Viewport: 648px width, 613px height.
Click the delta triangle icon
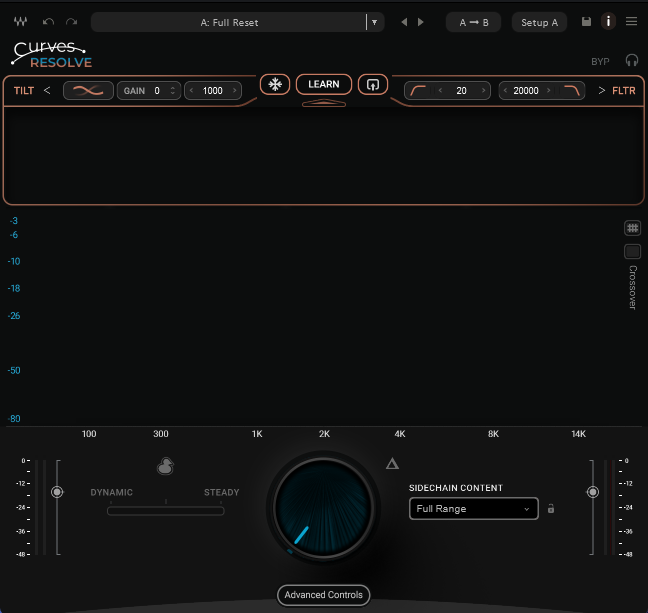coord(392,463)
